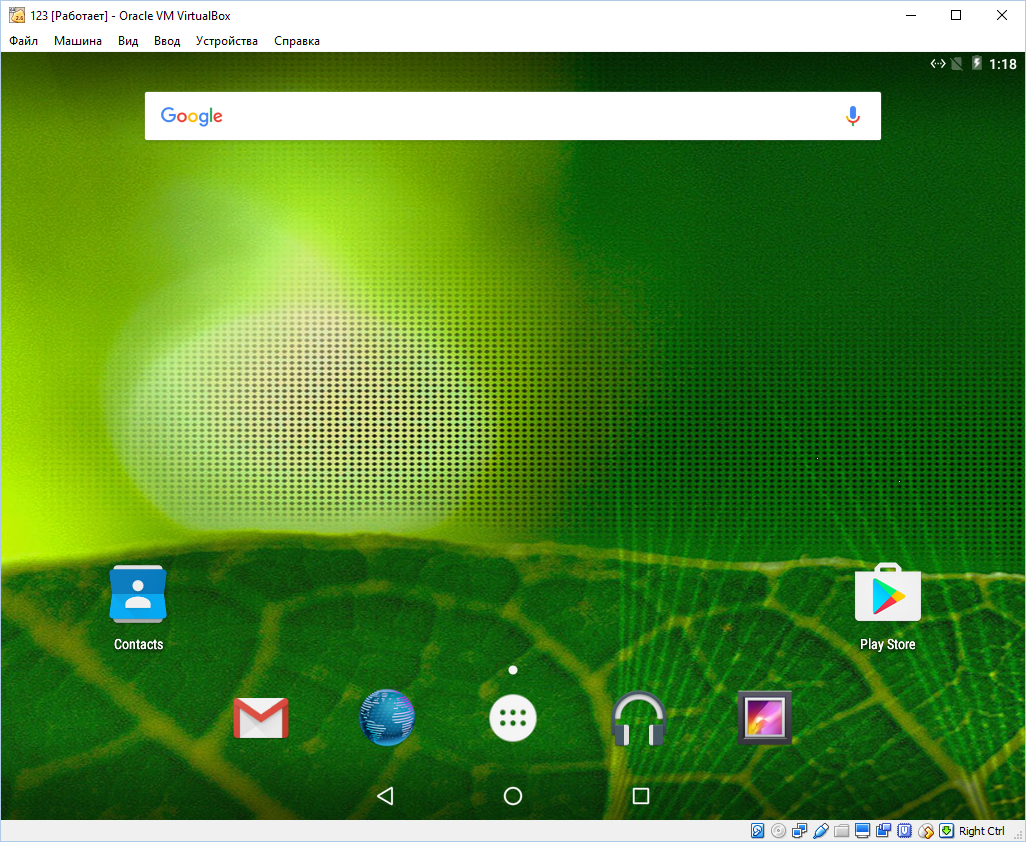This screenshot has height=842, width=1026.
Task: Open the Машина menu
Action: click(78, 41)
